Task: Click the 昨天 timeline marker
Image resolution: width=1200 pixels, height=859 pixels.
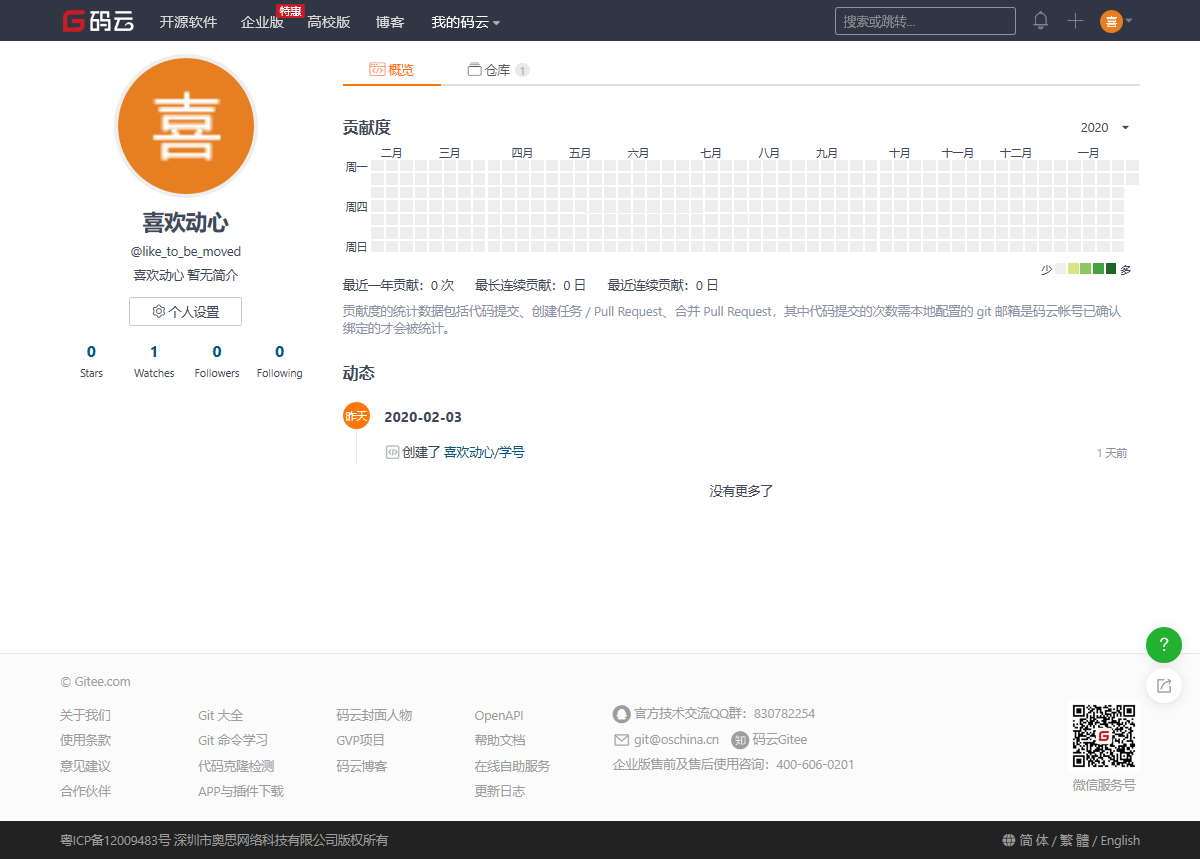Action: pos(356,416)
